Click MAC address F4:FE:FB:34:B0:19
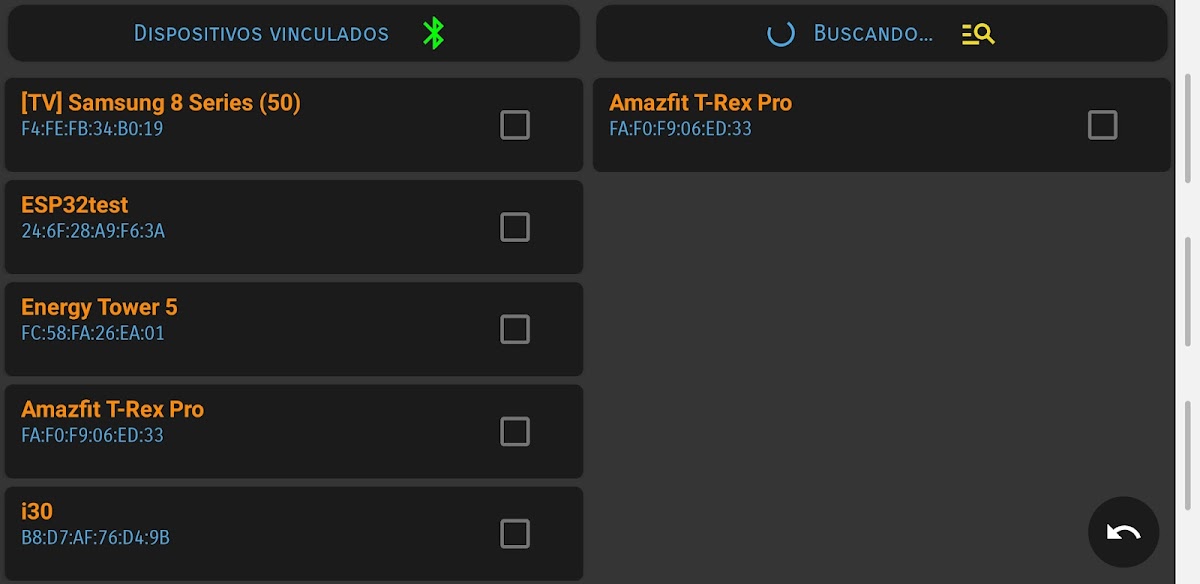The width and height of the screenshot is (1200, 584). [x=92, y=129]
